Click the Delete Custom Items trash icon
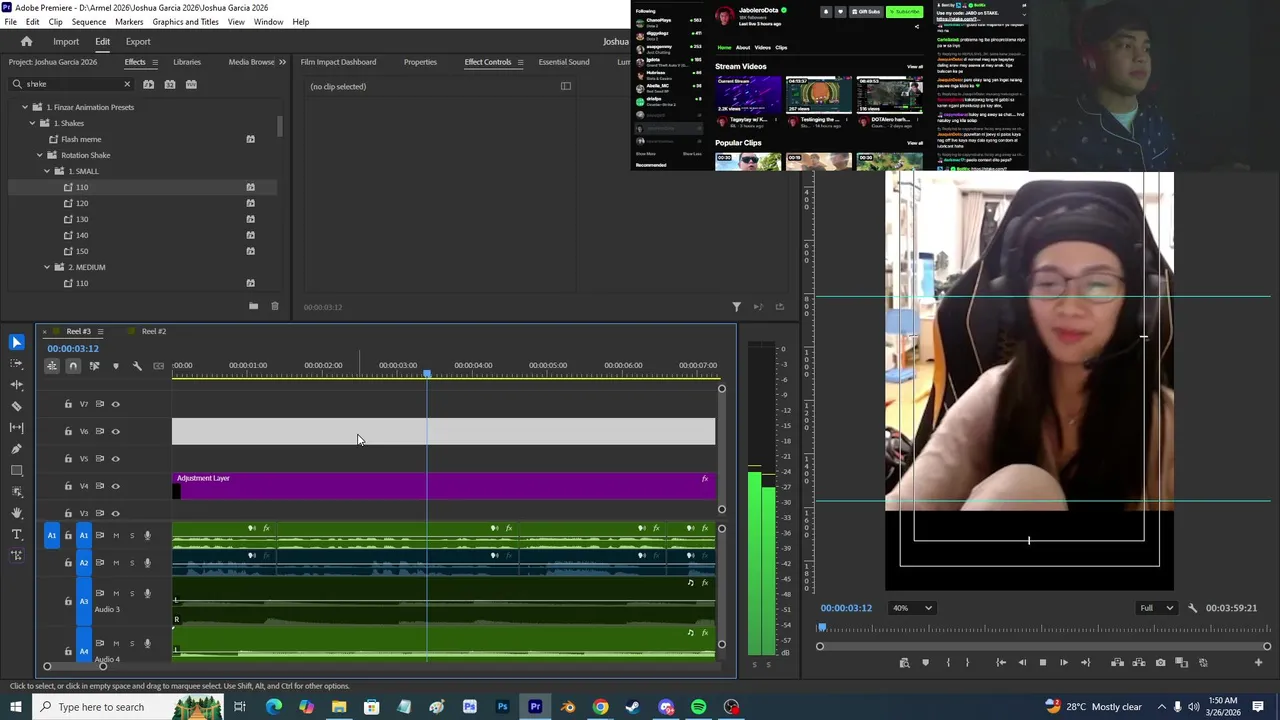The image size is (1280, 720). (275, 306)
